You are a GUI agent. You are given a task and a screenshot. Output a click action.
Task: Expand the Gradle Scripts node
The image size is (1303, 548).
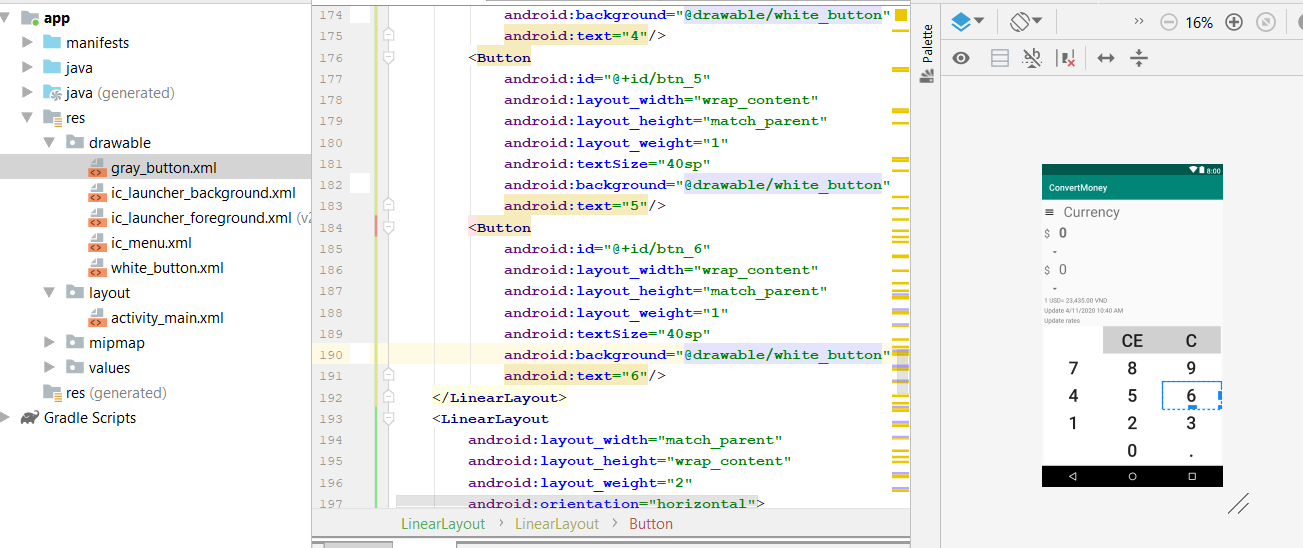[6, 418]
